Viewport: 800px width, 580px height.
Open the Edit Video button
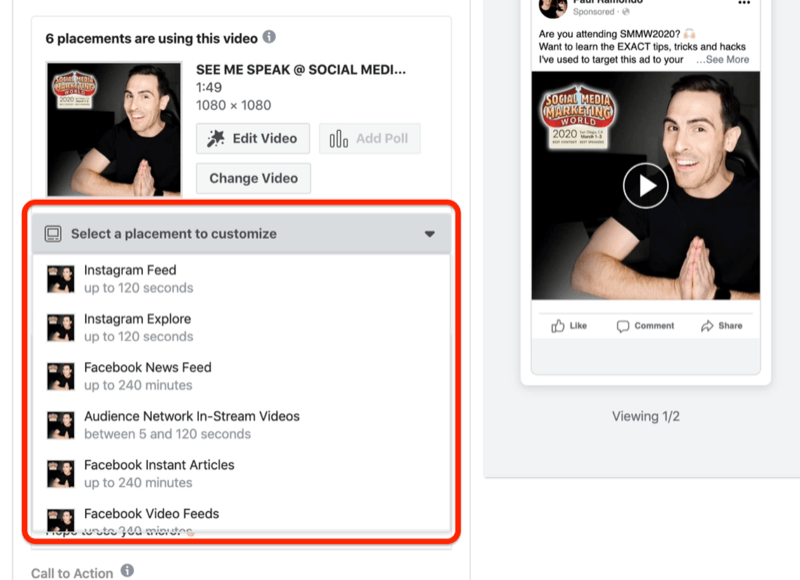click(x=253, y=138)
